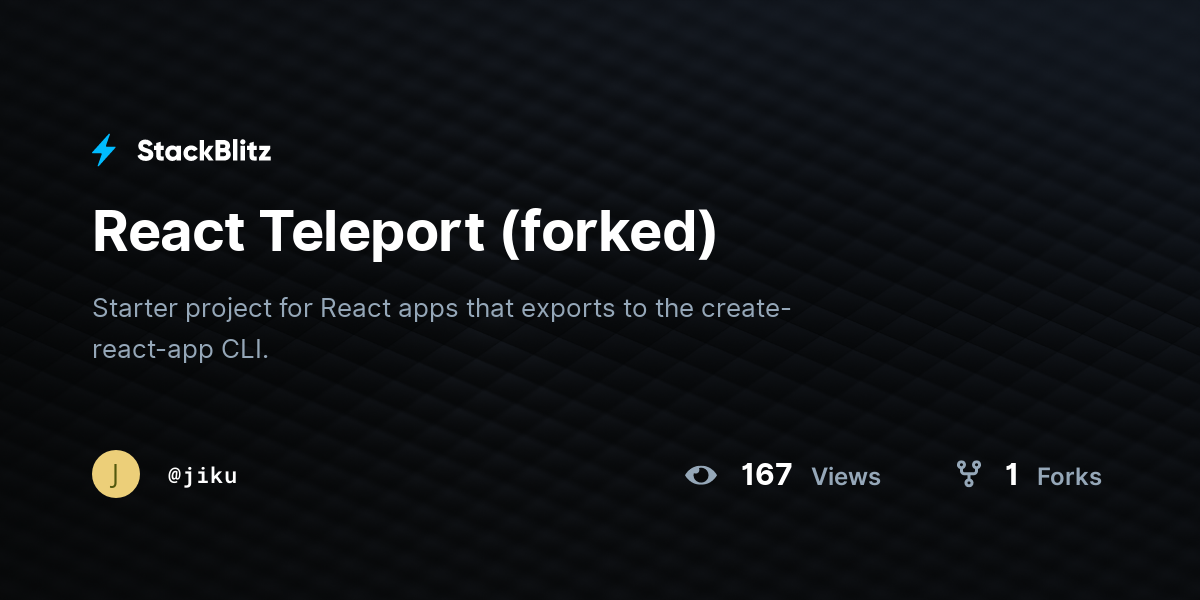This screenshot has height=600, width=1200.
Task: Click the word React in heading
Action: pos(168,233)
